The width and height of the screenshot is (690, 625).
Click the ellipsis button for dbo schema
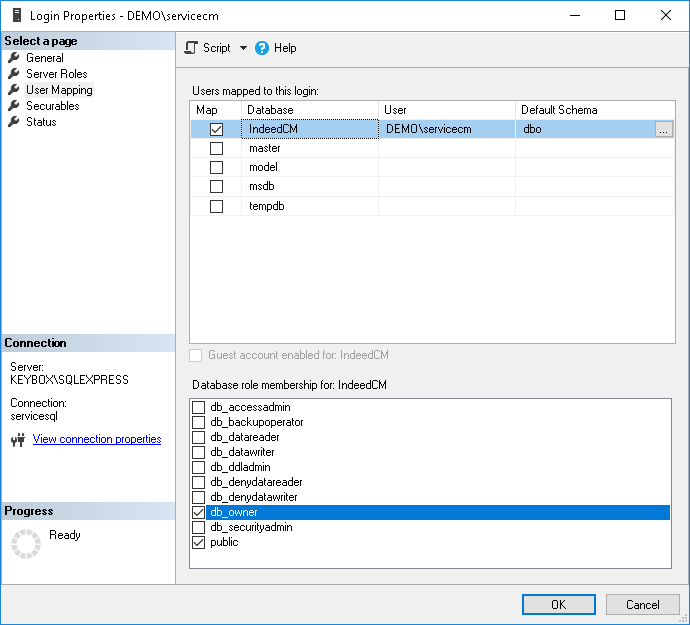click(664, 129)
